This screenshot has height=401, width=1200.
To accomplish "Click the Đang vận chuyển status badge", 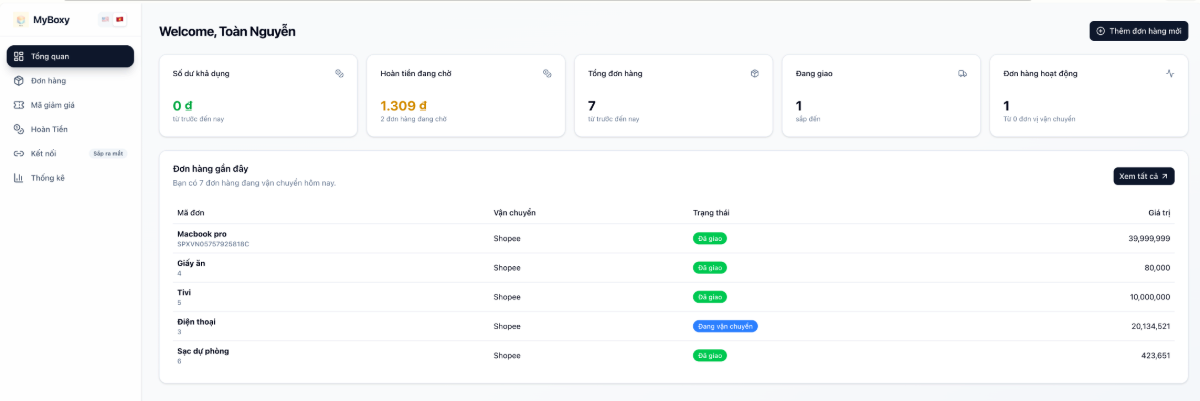I will click(x=725, y=326).
